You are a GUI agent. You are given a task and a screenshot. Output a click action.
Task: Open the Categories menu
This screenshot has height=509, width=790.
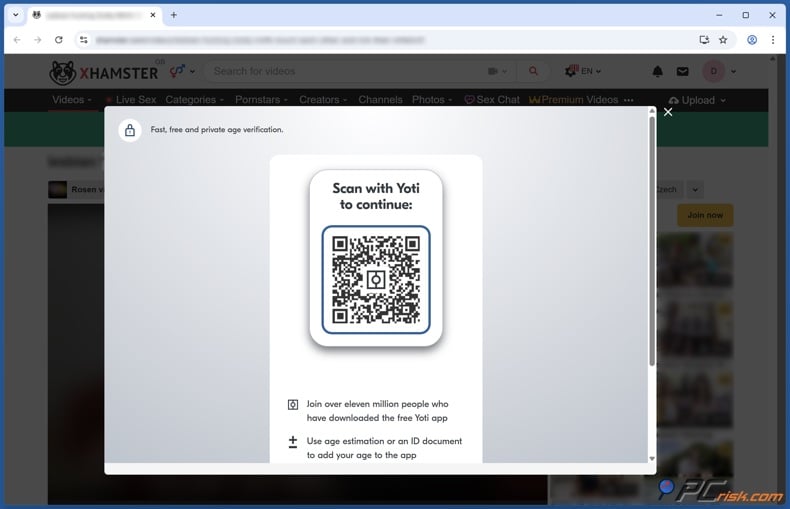[x=194, y=100]
